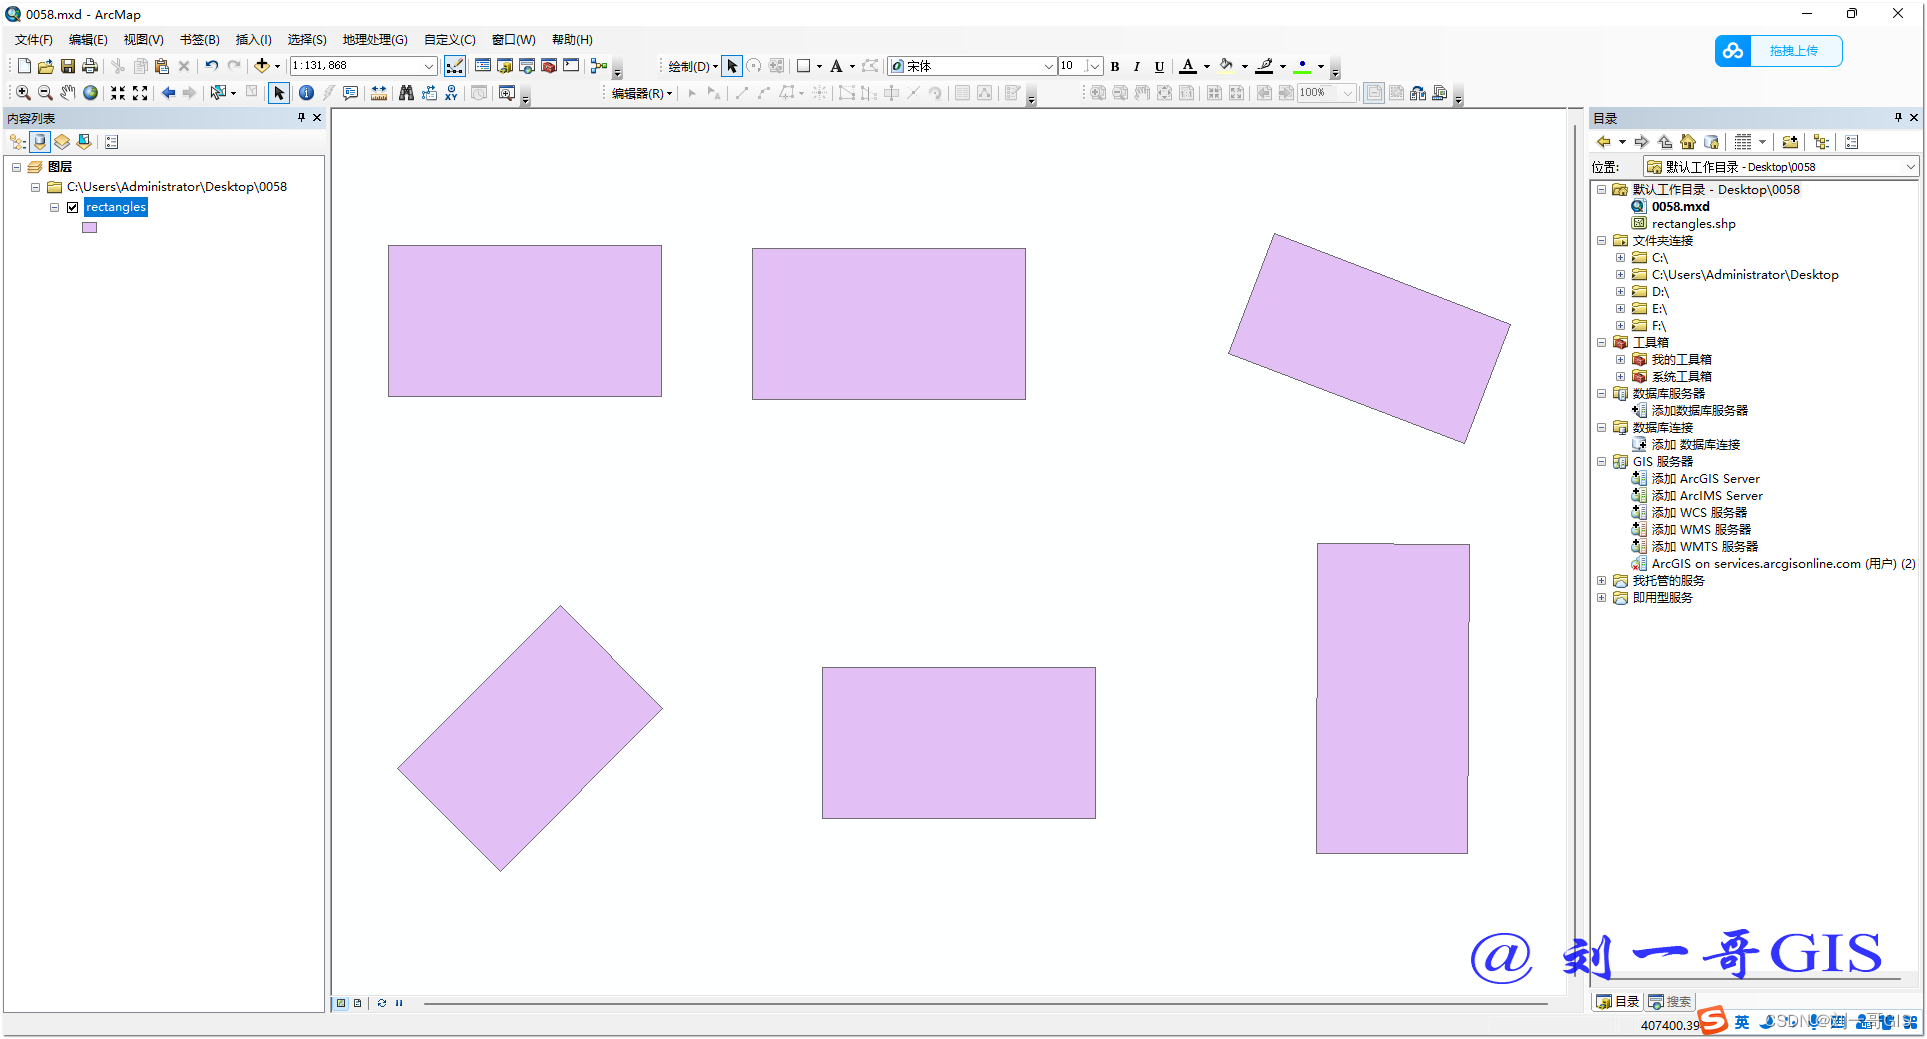Click the Fixed Zoom In icon

pyautogui.click(x=118, y=93)
